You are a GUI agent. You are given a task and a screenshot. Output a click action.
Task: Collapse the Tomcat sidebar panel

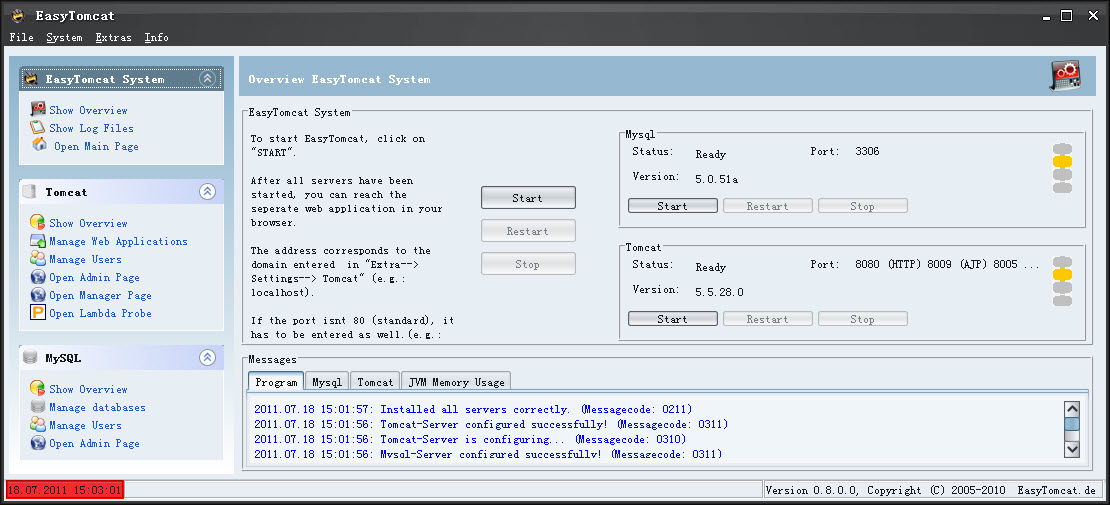tap(207, 192)
